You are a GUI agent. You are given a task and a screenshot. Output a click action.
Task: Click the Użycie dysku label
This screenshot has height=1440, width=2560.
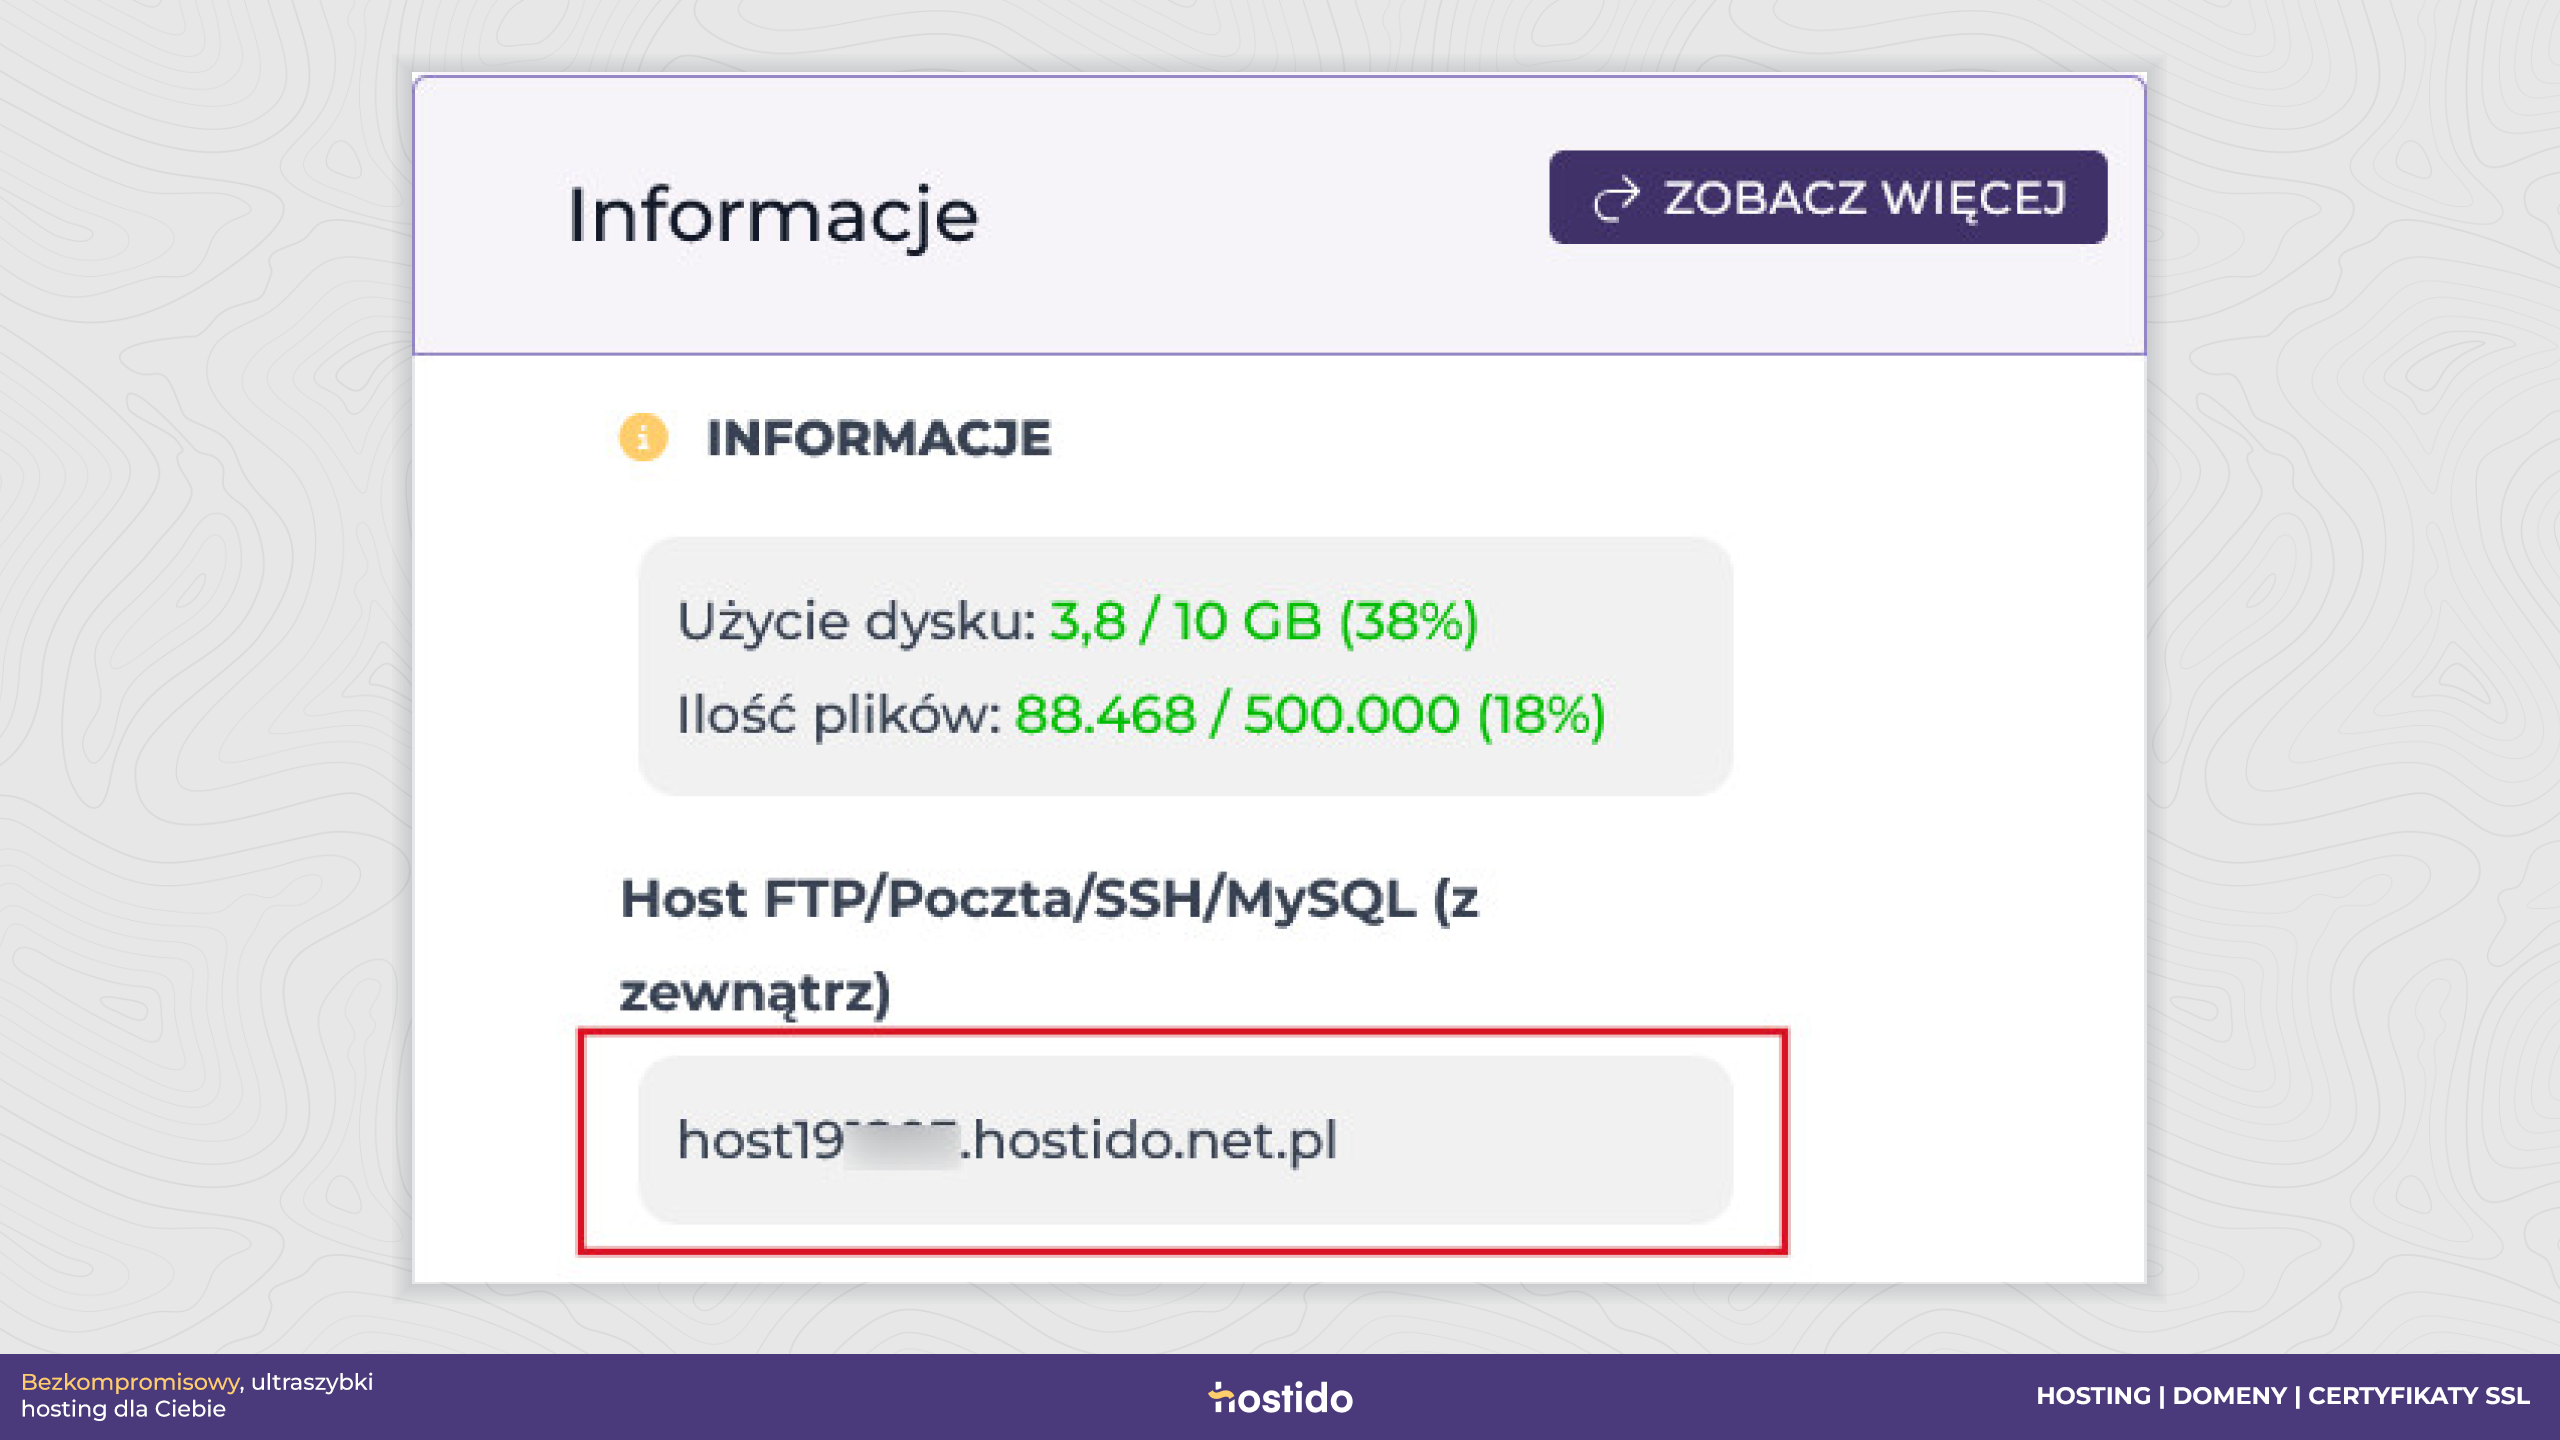tap(857, 622)
